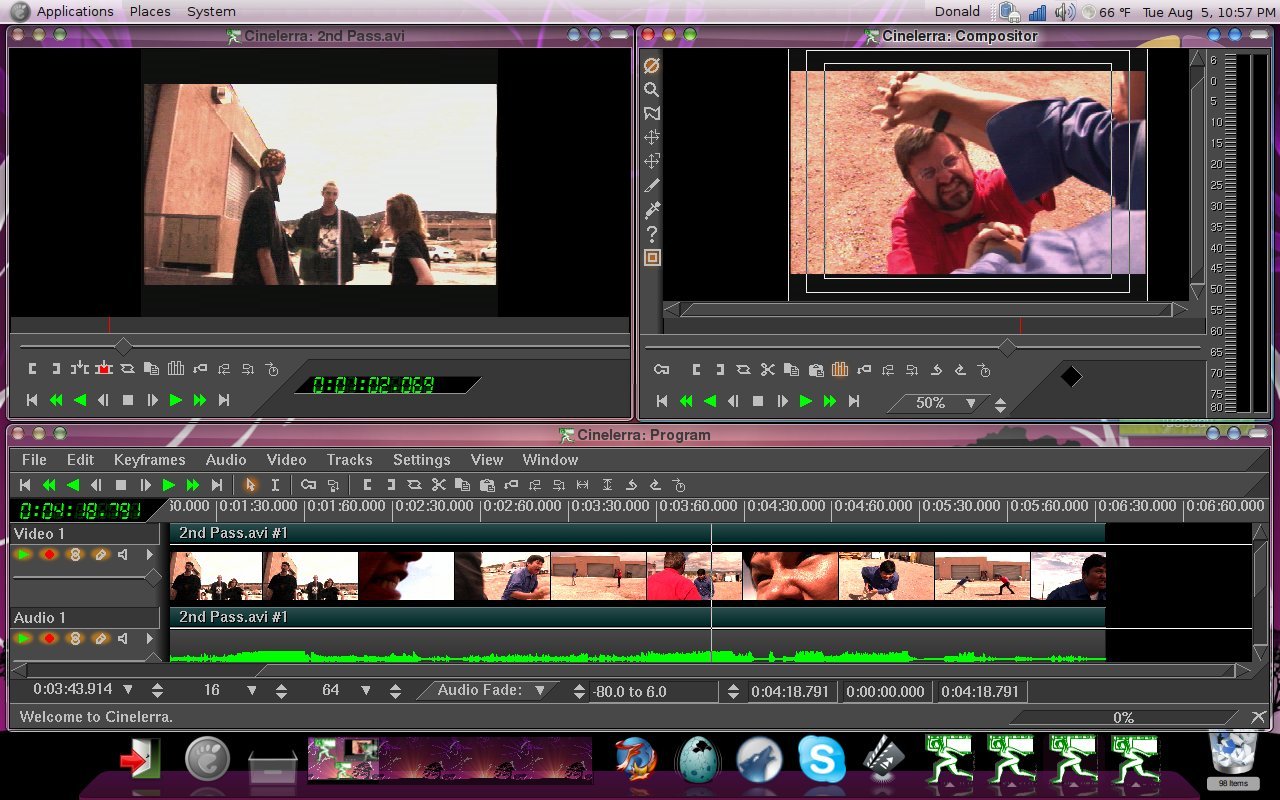Open the Tracks menu
This screenshot has height=800, width=1280.
[349, 460]
